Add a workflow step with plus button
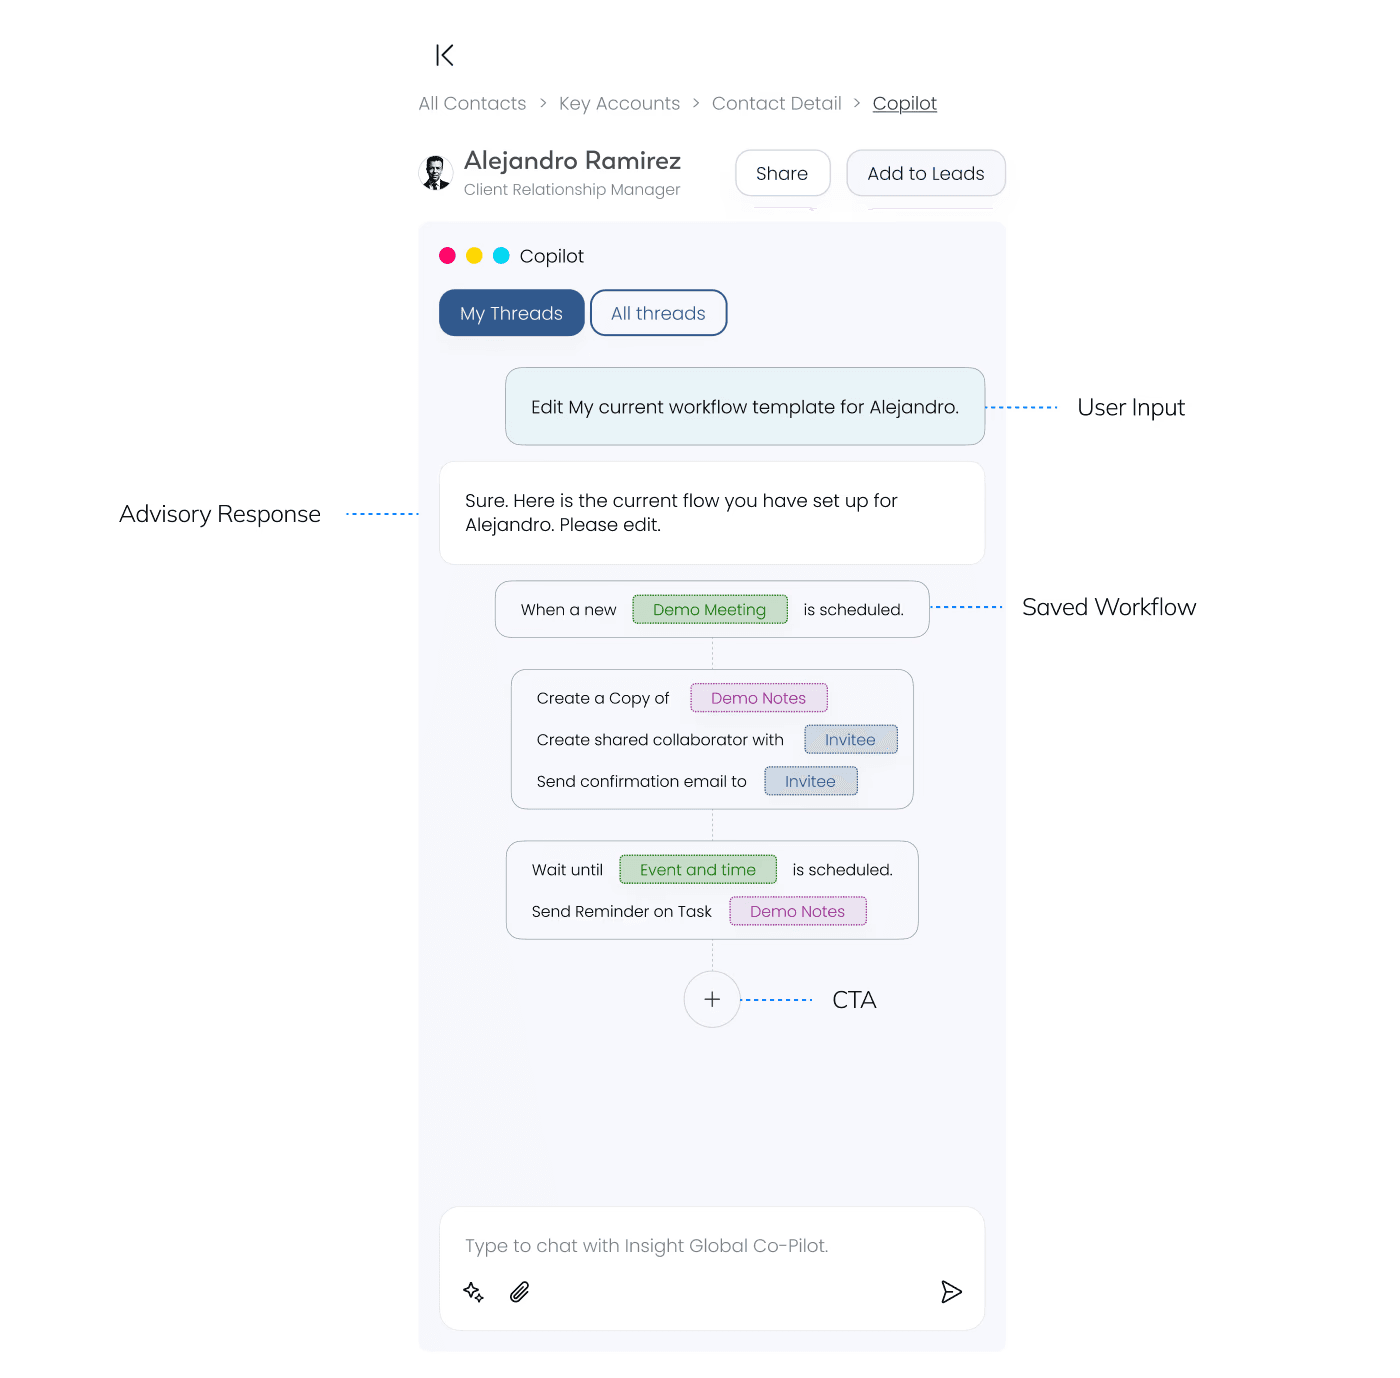This screenshot has height=1378, width=1400. click(x=712, y=999)
